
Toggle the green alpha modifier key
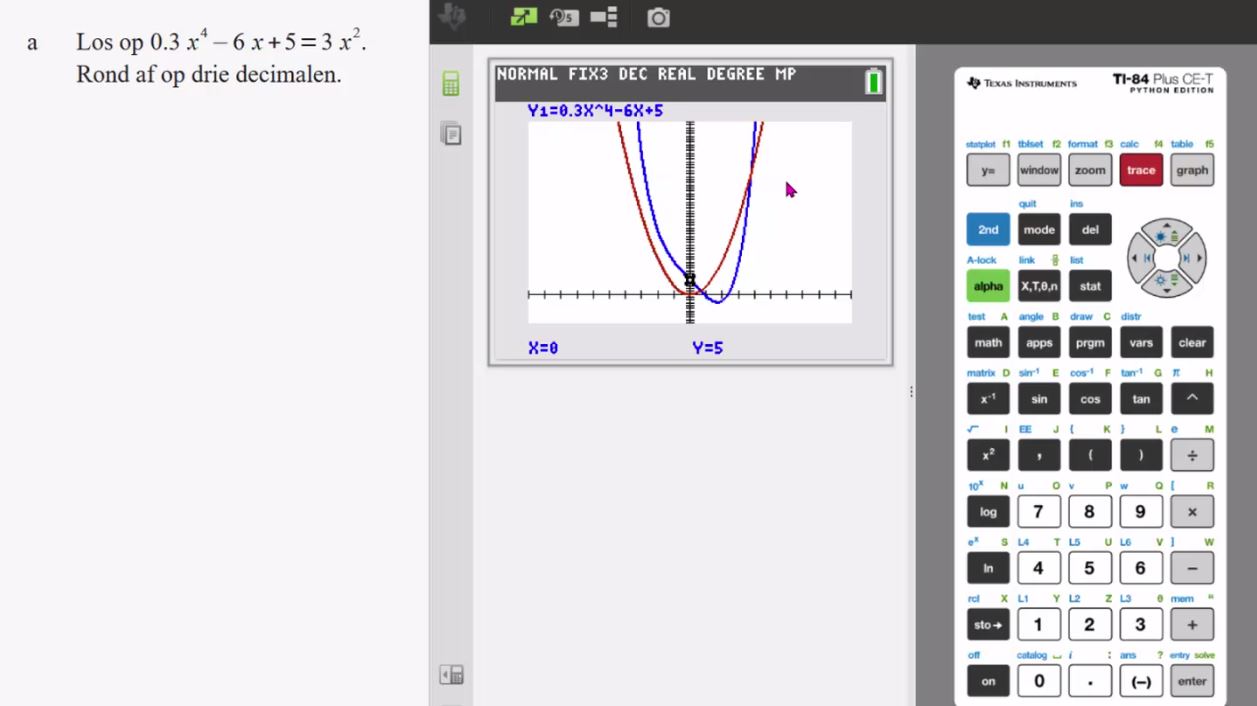[x=987, y=286]
